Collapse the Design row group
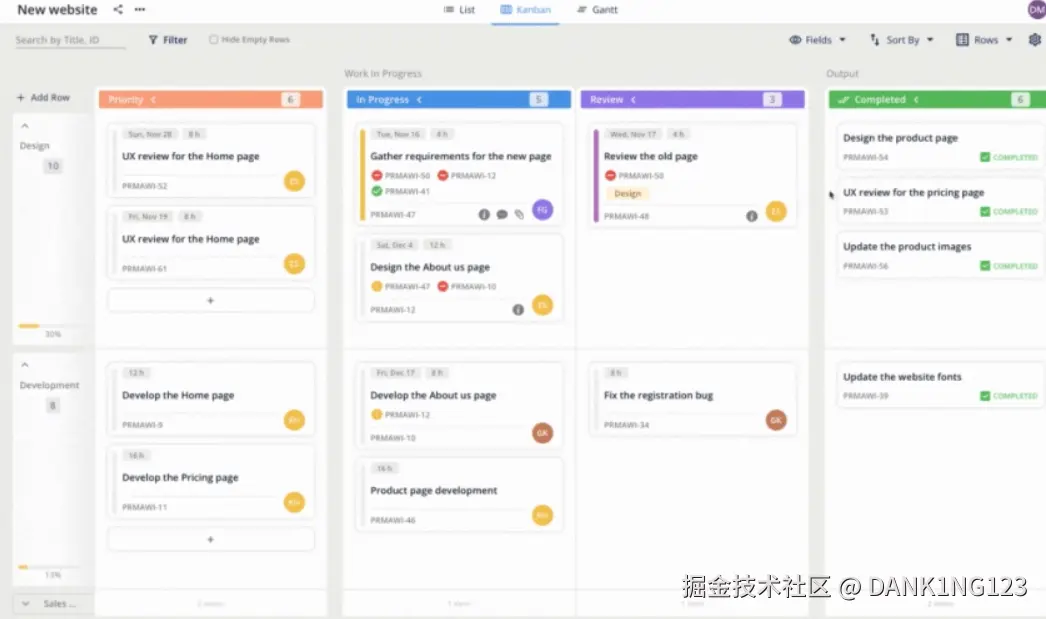Image resolution: width=1046 pixels, height=619 pixels. pos(24,126)
